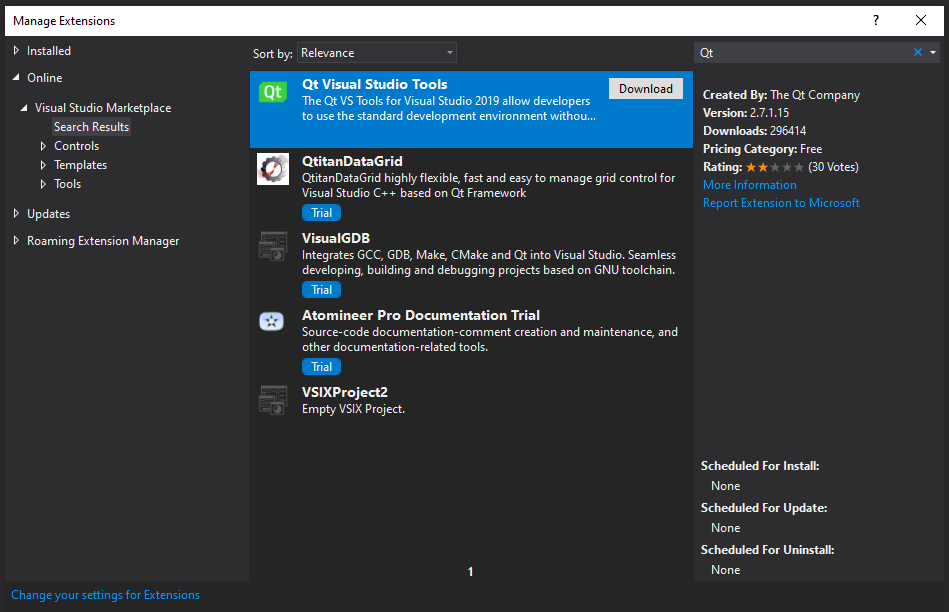Select the Visual Studio Marketplace label
949x612 pixels.
click(x=103, y=108)
